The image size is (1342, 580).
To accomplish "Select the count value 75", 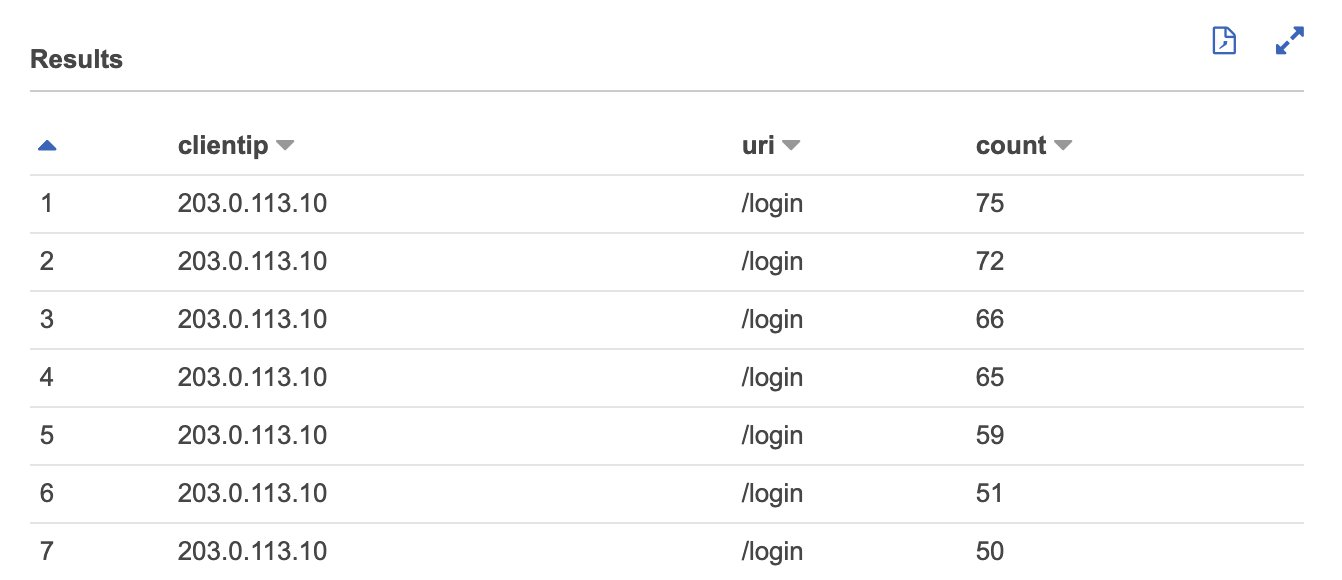I will pos(990,204).
